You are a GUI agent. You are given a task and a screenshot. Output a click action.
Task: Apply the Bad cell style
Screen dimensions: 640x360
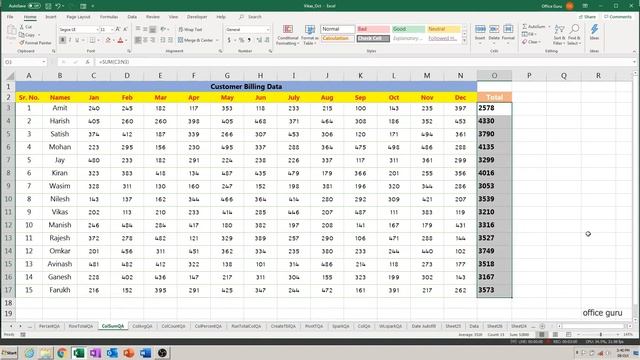[373, 29]
